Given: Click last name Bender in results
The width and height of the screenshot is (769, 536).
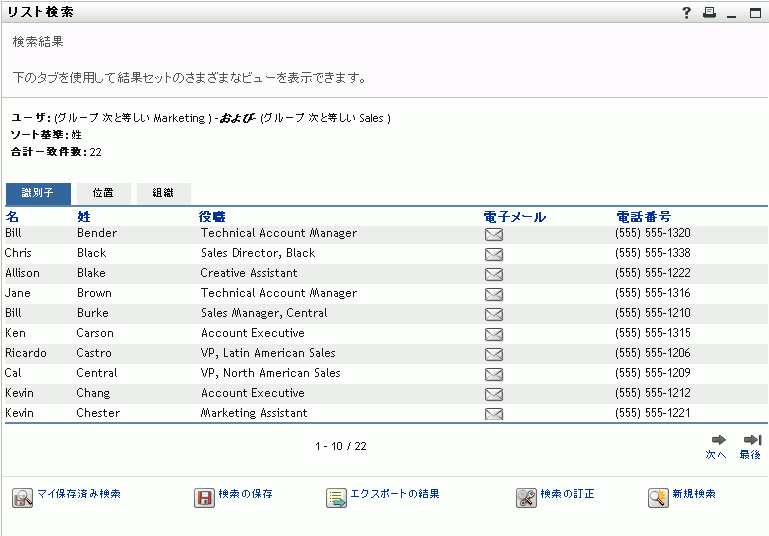Looking at the screenshot, I should (x=97, y=233).
